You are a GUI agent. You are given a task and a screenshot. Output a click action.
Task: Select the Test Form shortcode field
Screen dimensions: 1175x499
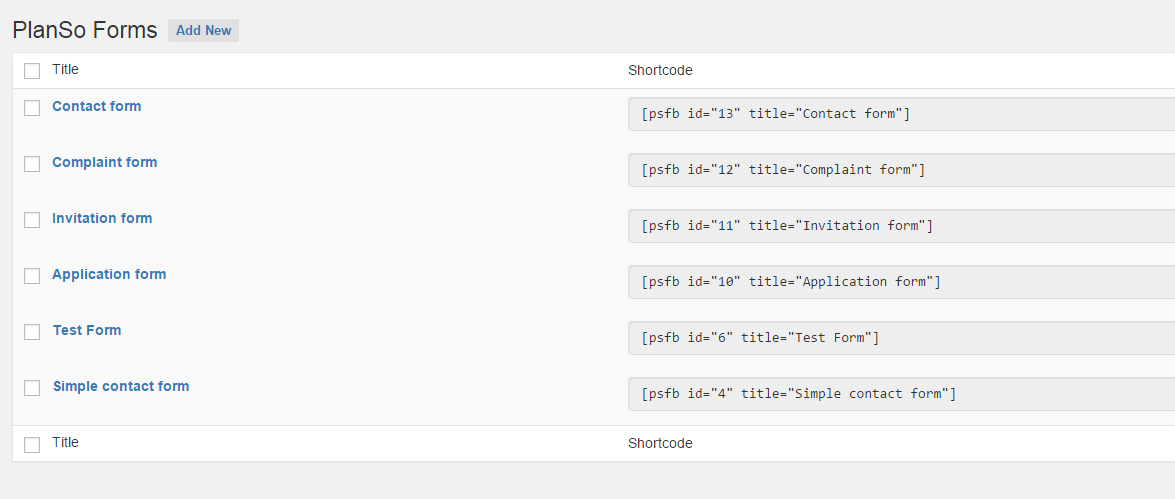901,338
